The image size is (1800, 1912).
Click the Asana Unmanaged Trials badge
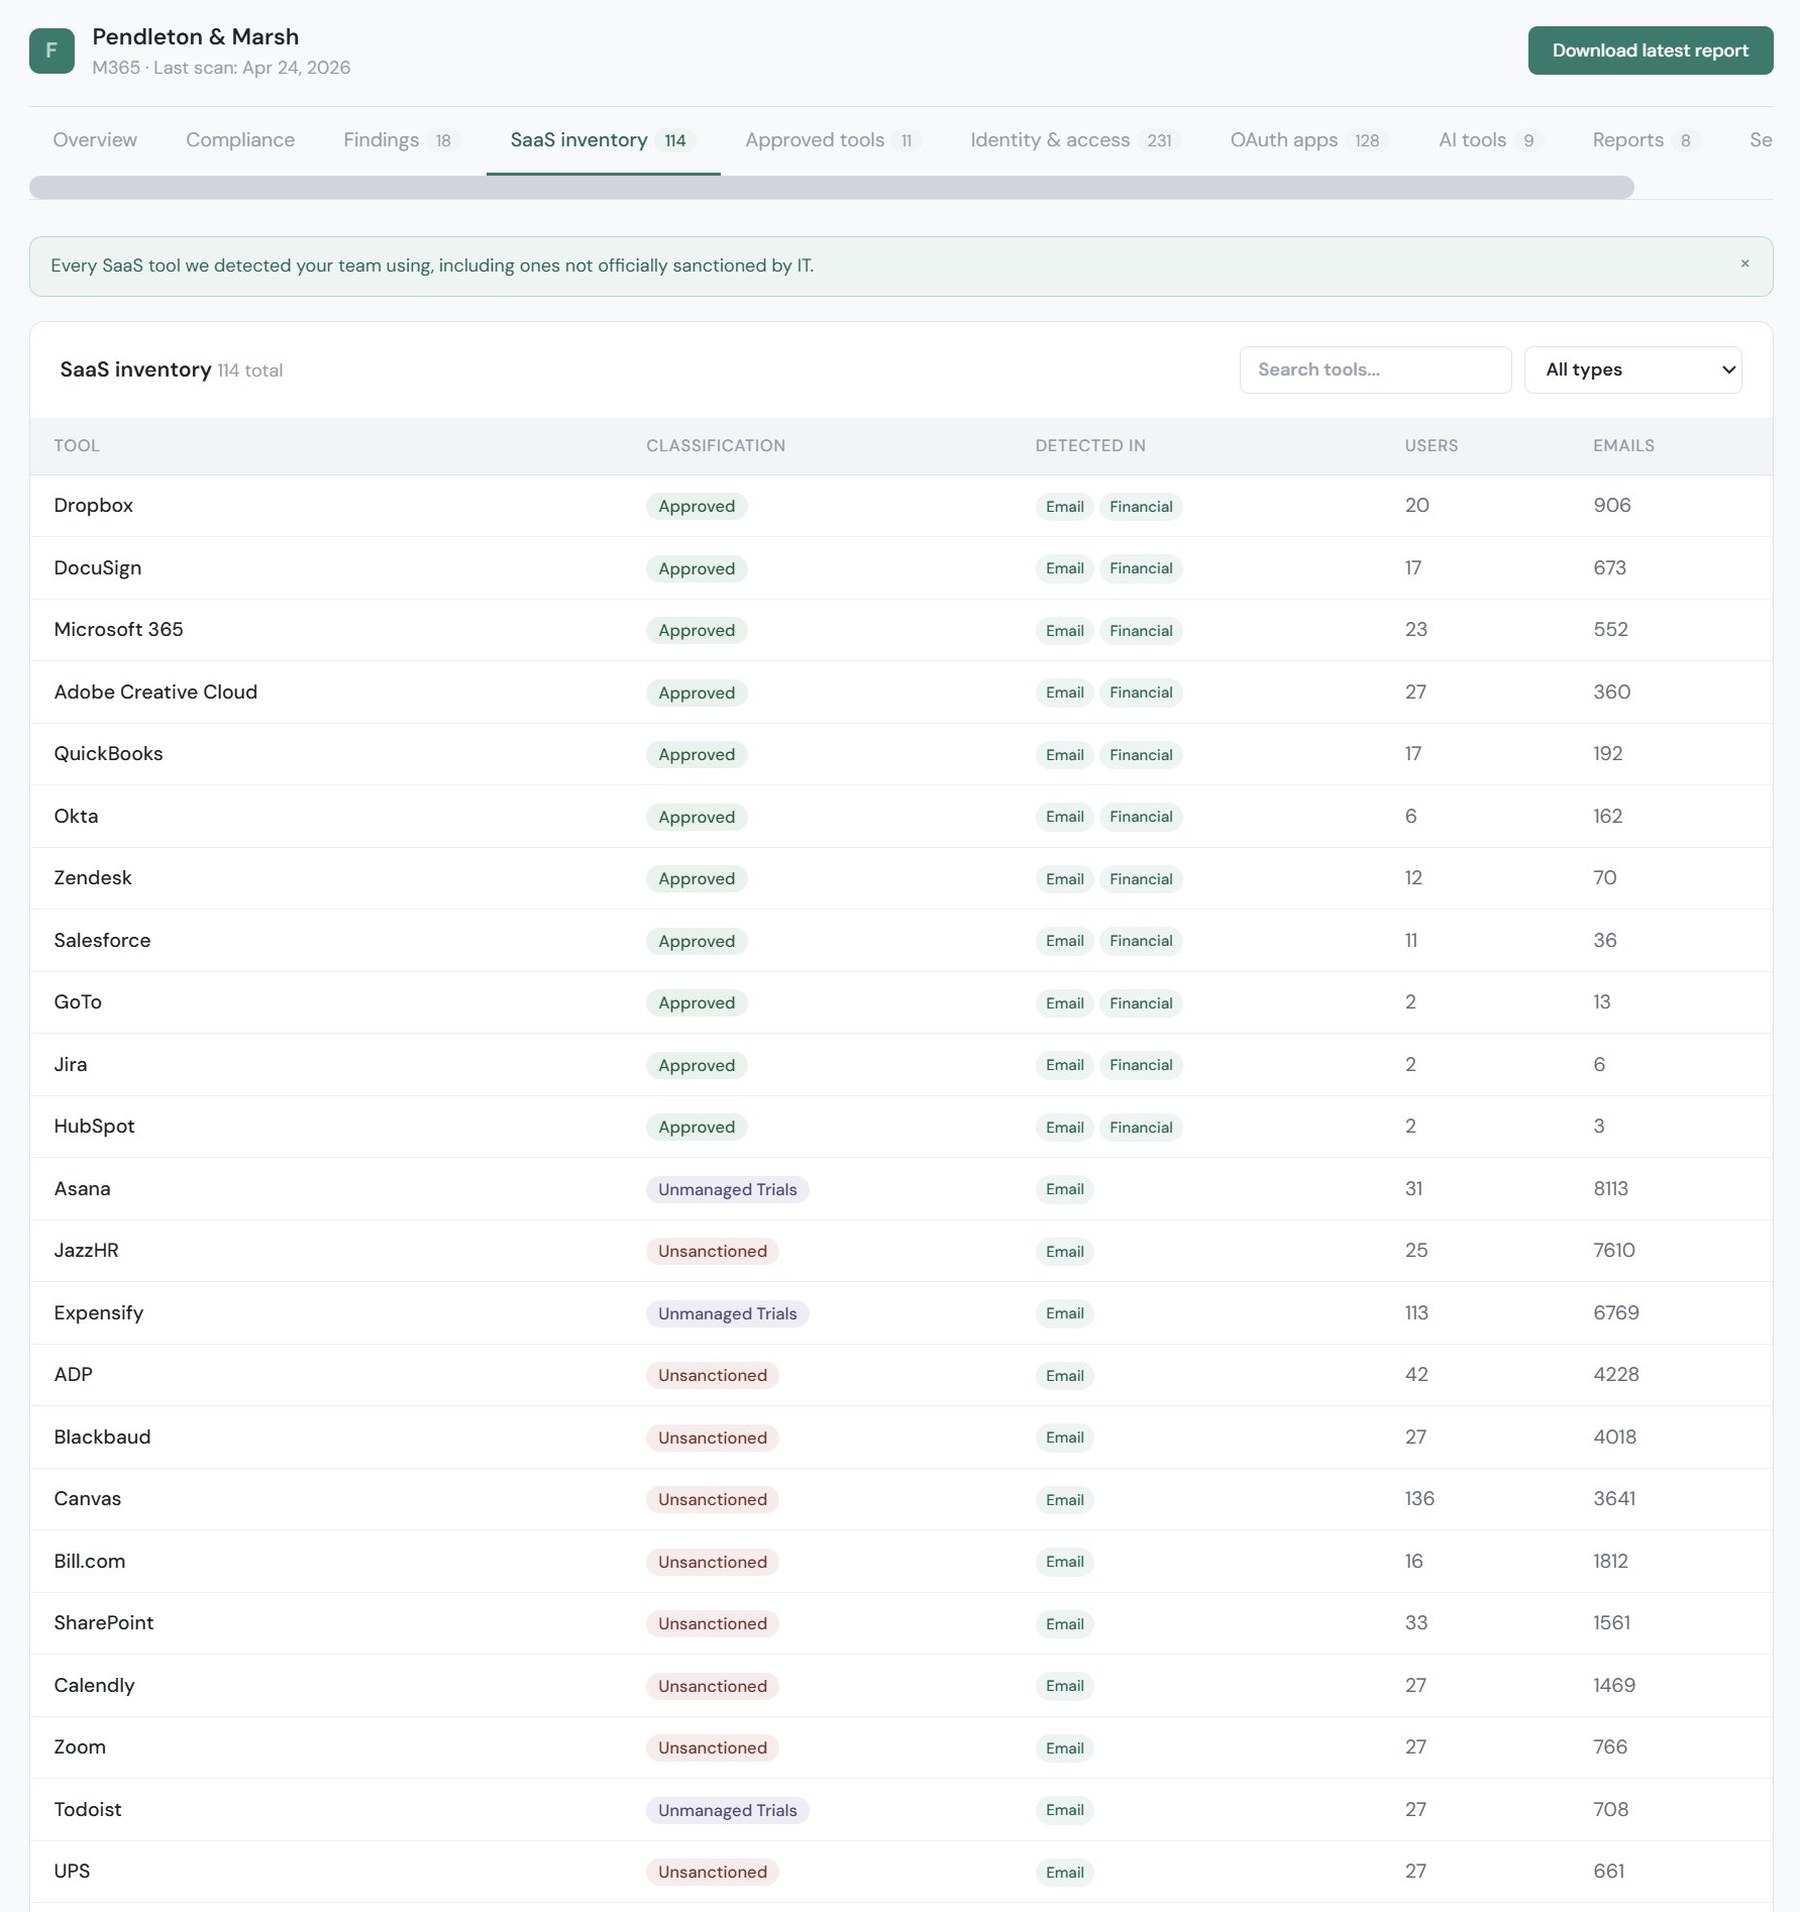coord(727,1189)
